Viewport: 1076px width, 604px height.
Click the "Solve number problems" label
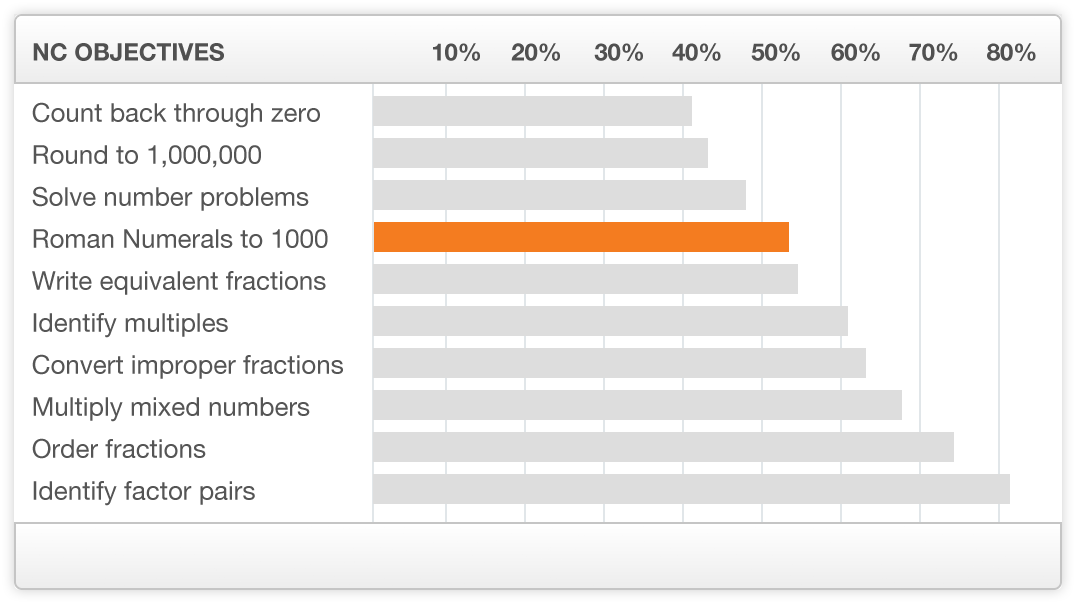click(x=170, y=197)
